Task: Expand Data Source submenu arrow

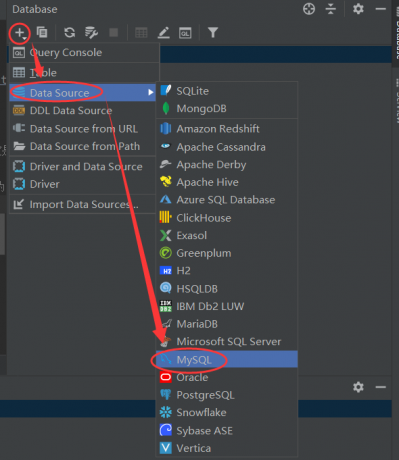Action: (x=151, y=92)
